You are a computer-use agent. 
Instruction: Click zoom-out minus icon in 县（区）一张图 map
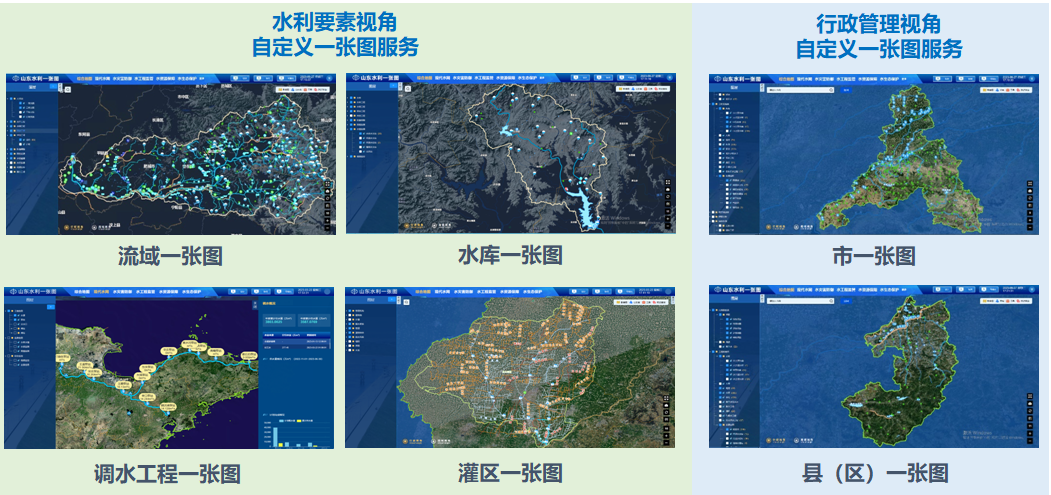pyautogui.click(x=1030, y=441)
